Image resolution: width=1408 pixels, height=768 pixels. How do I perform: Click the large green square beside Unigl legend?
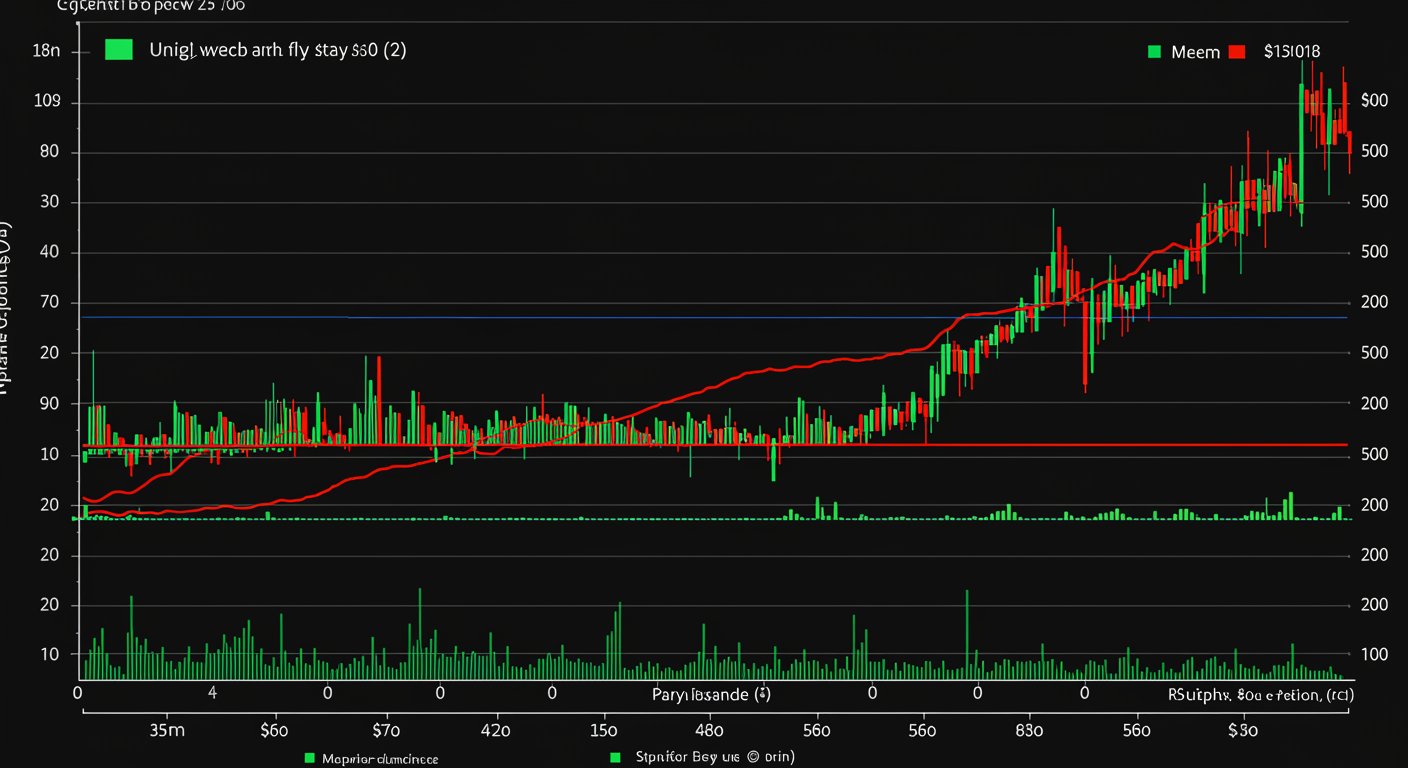119,50
